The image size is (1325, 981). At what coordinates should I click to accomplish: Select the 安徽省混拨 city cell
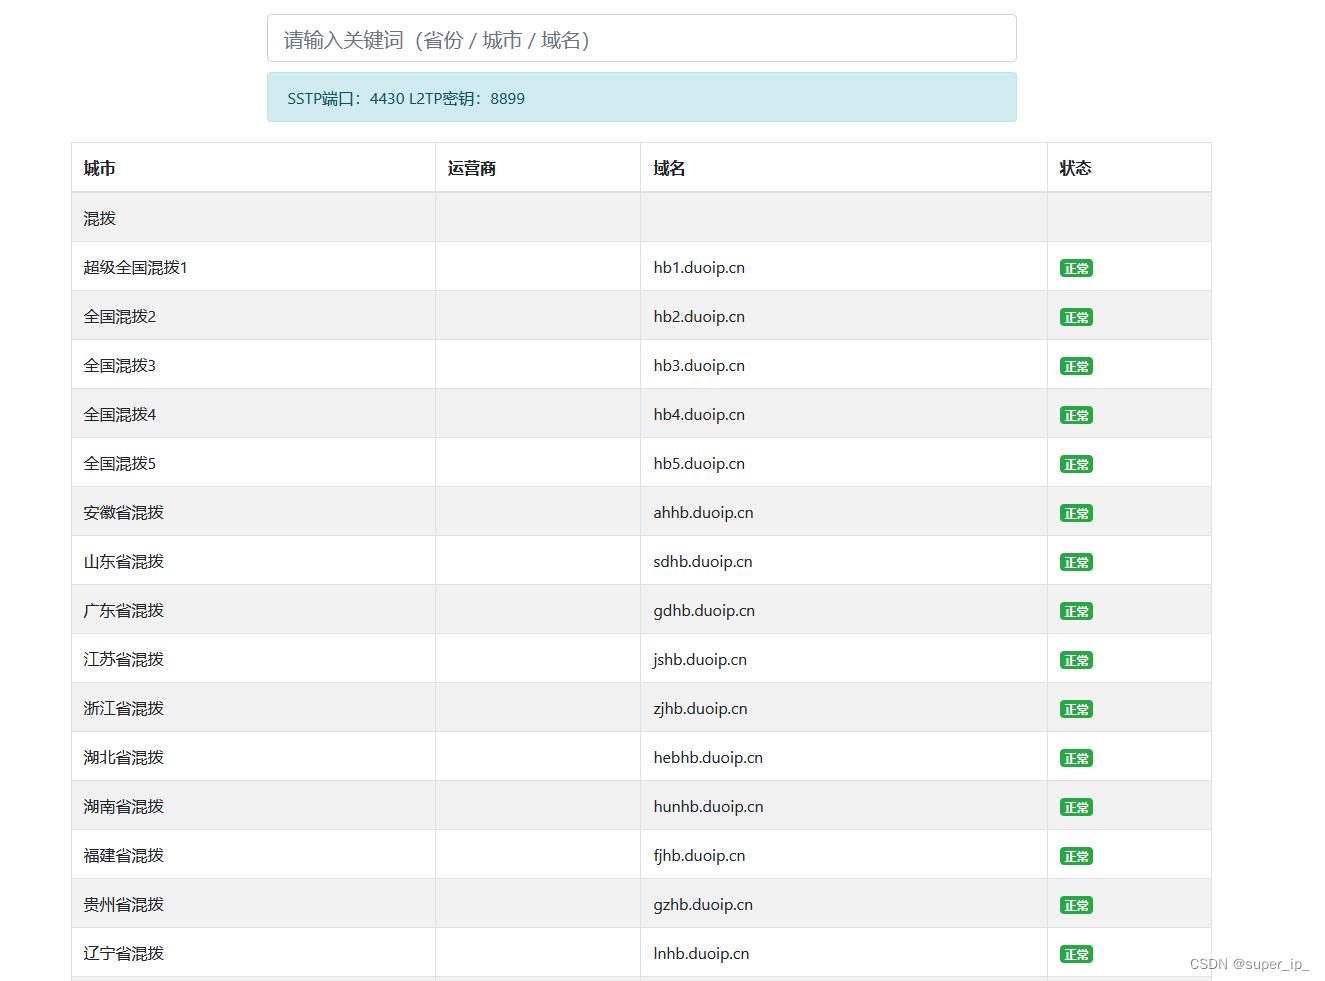click(x=253, y=512)
